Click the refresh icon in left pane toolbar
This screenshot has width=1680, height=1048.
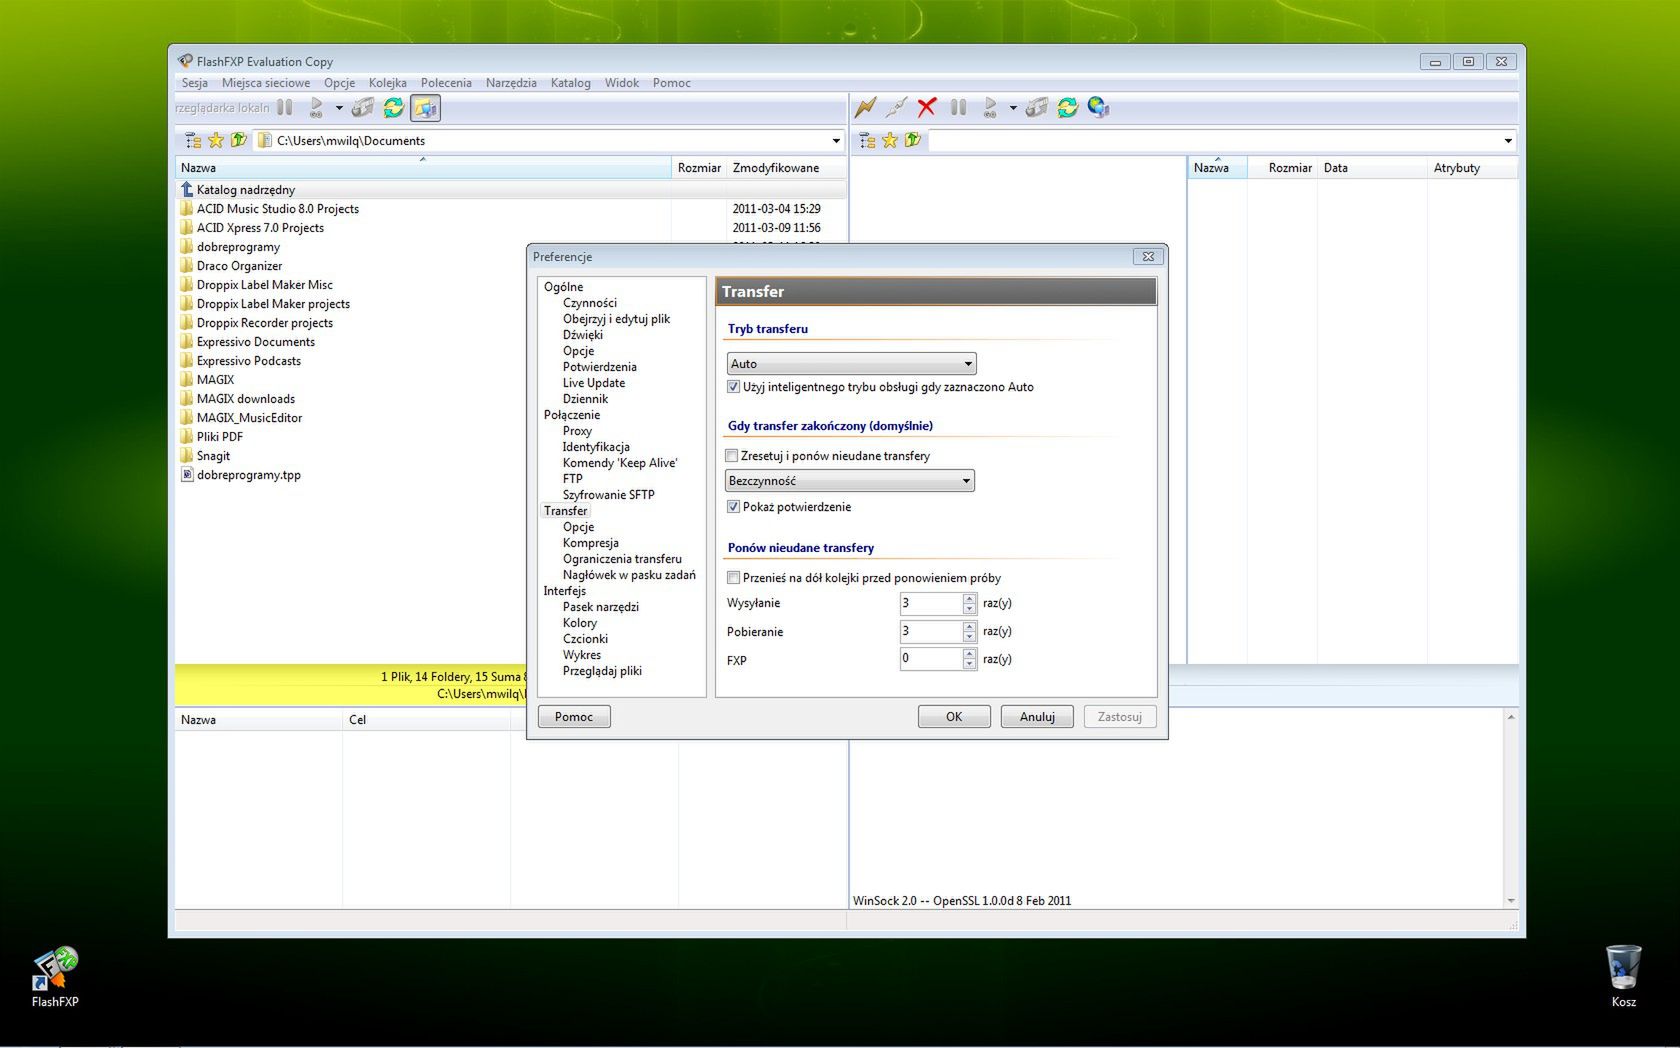393,107
